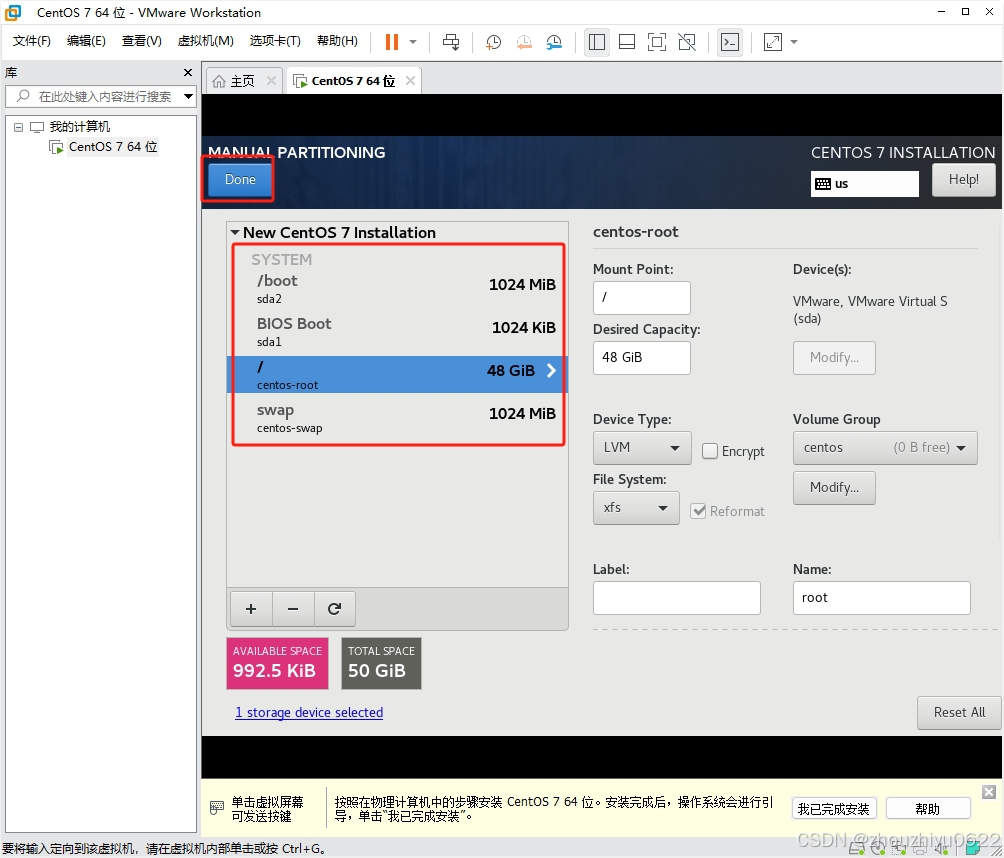Enter full screen mode

pyautogui.click(x=657, y=42)
